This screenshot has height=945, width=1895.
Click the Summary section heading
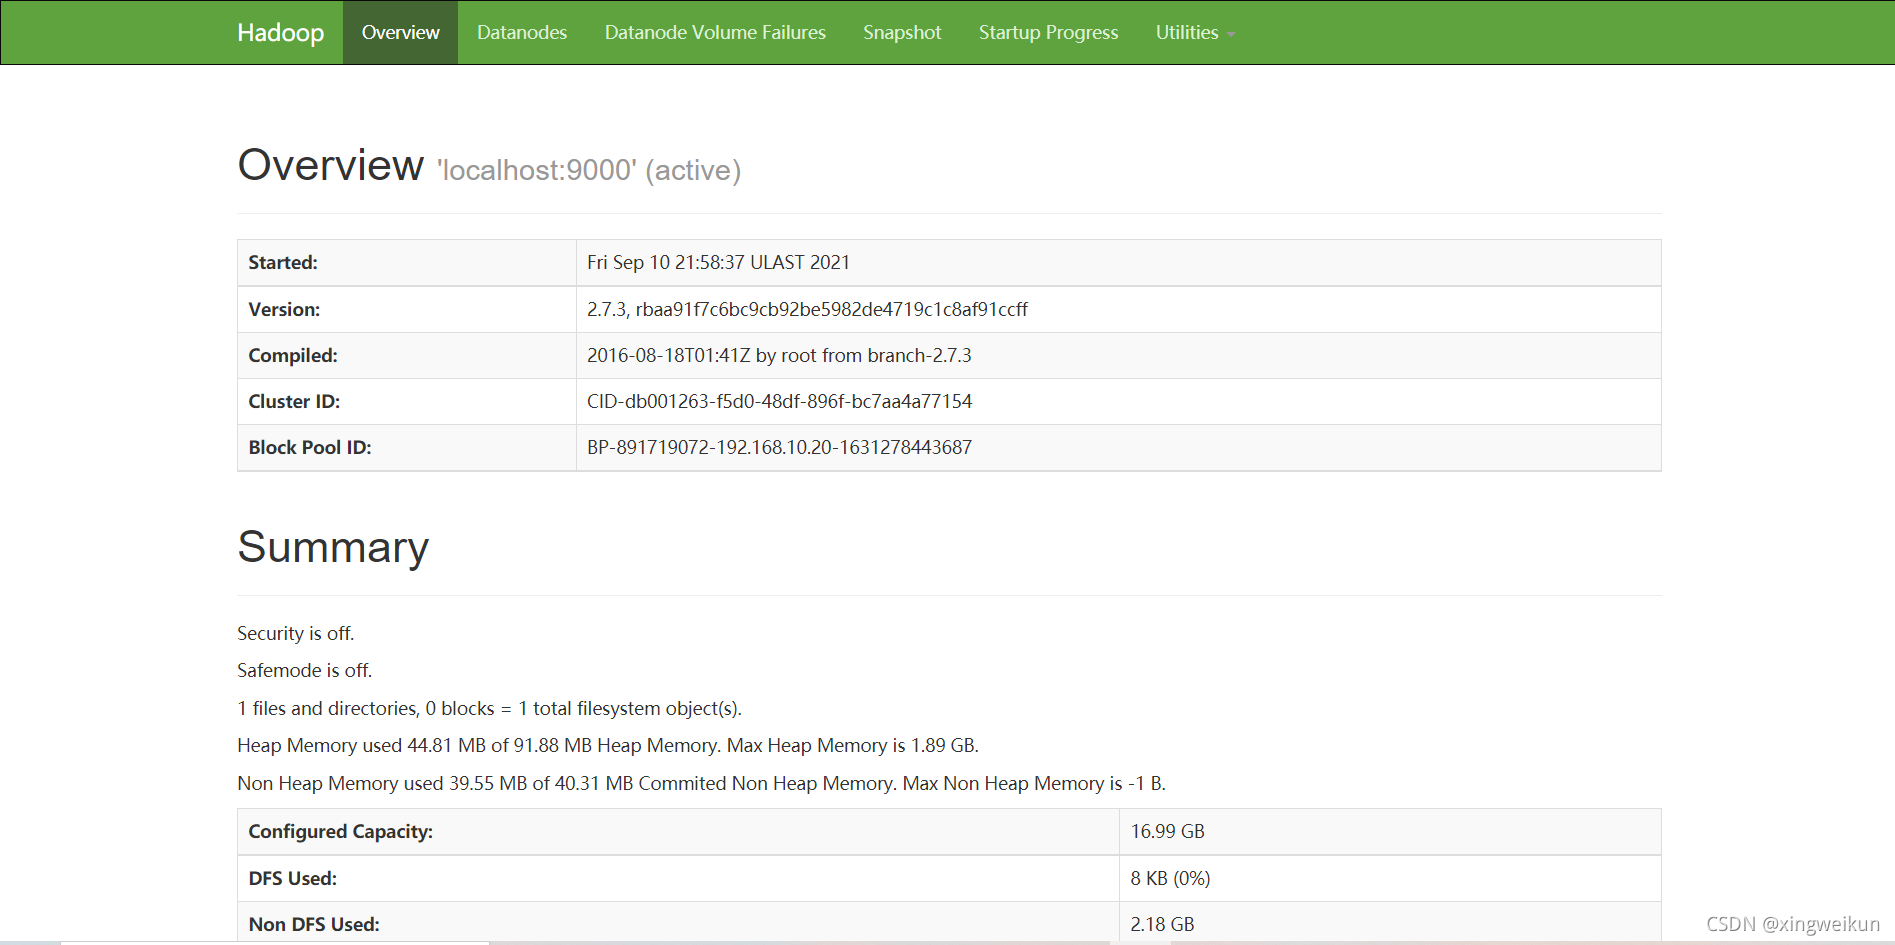(333, 547)
